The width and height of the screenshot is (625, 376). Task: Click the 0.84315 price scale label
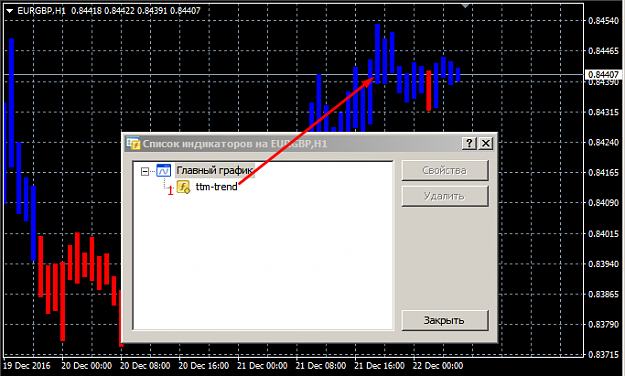coord(603,112)
